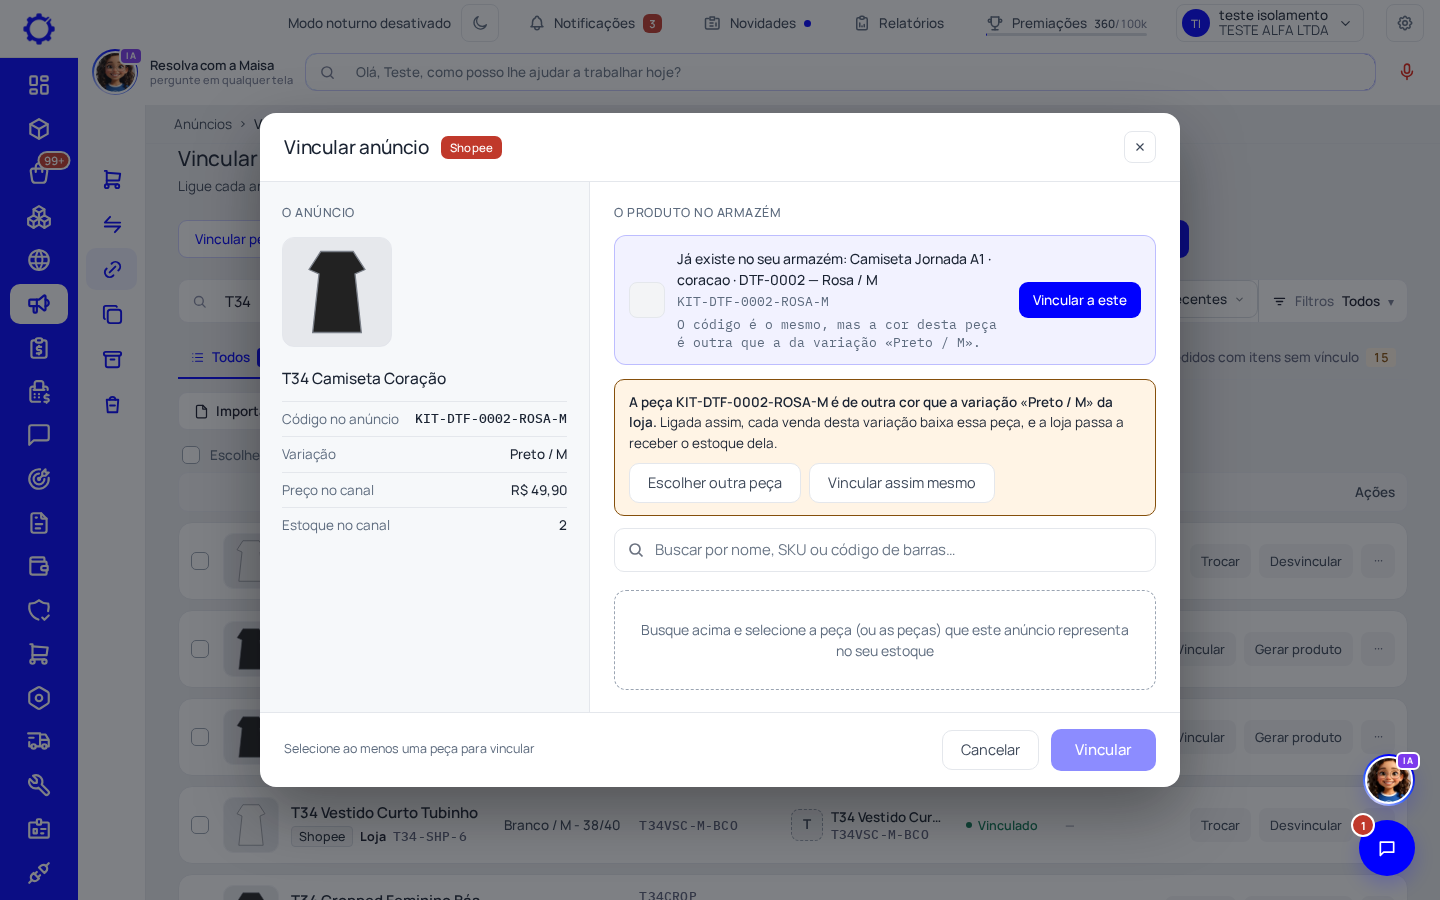Click Trocar on the Vestido Curto Tubinho row

[x=1220, y=825]
